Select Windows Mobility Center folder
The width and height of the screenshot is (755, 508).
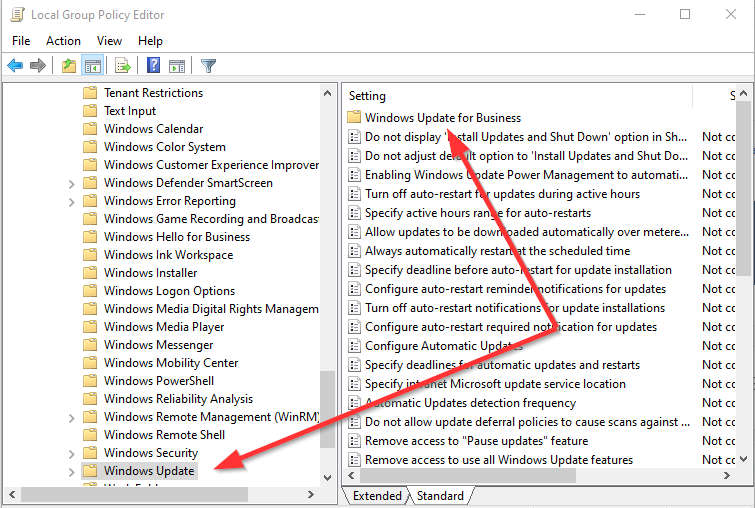(x=170, y=363)
